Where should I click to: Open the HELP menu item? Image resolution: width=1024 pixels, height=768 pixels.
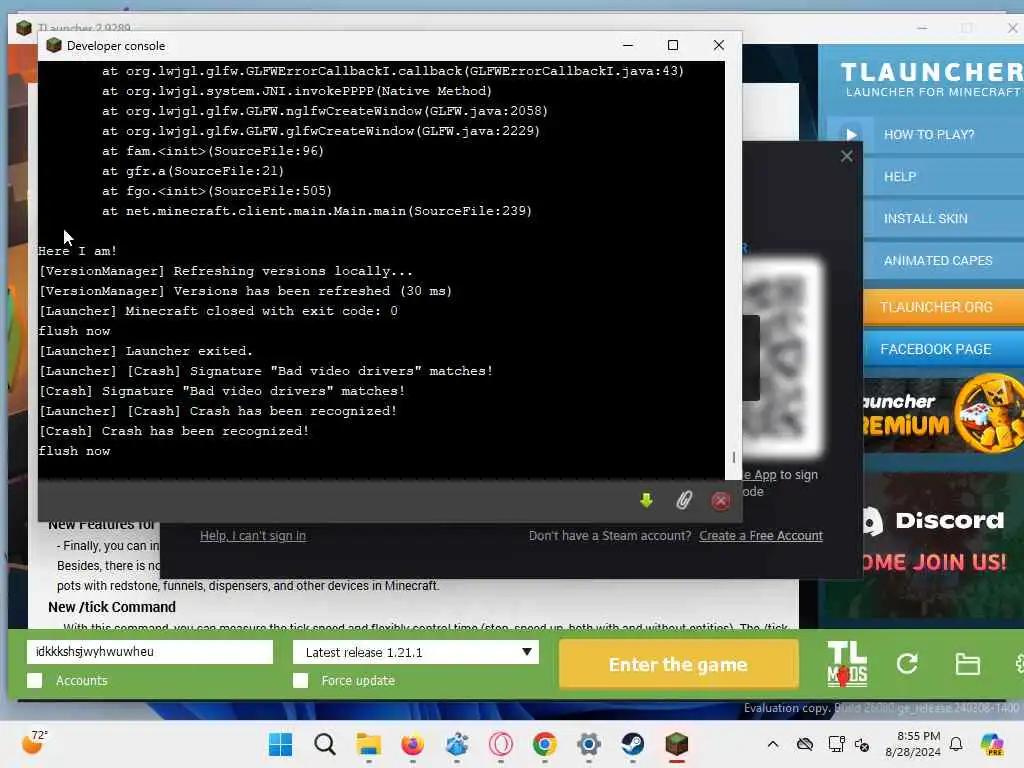click(x=899, y=177)
